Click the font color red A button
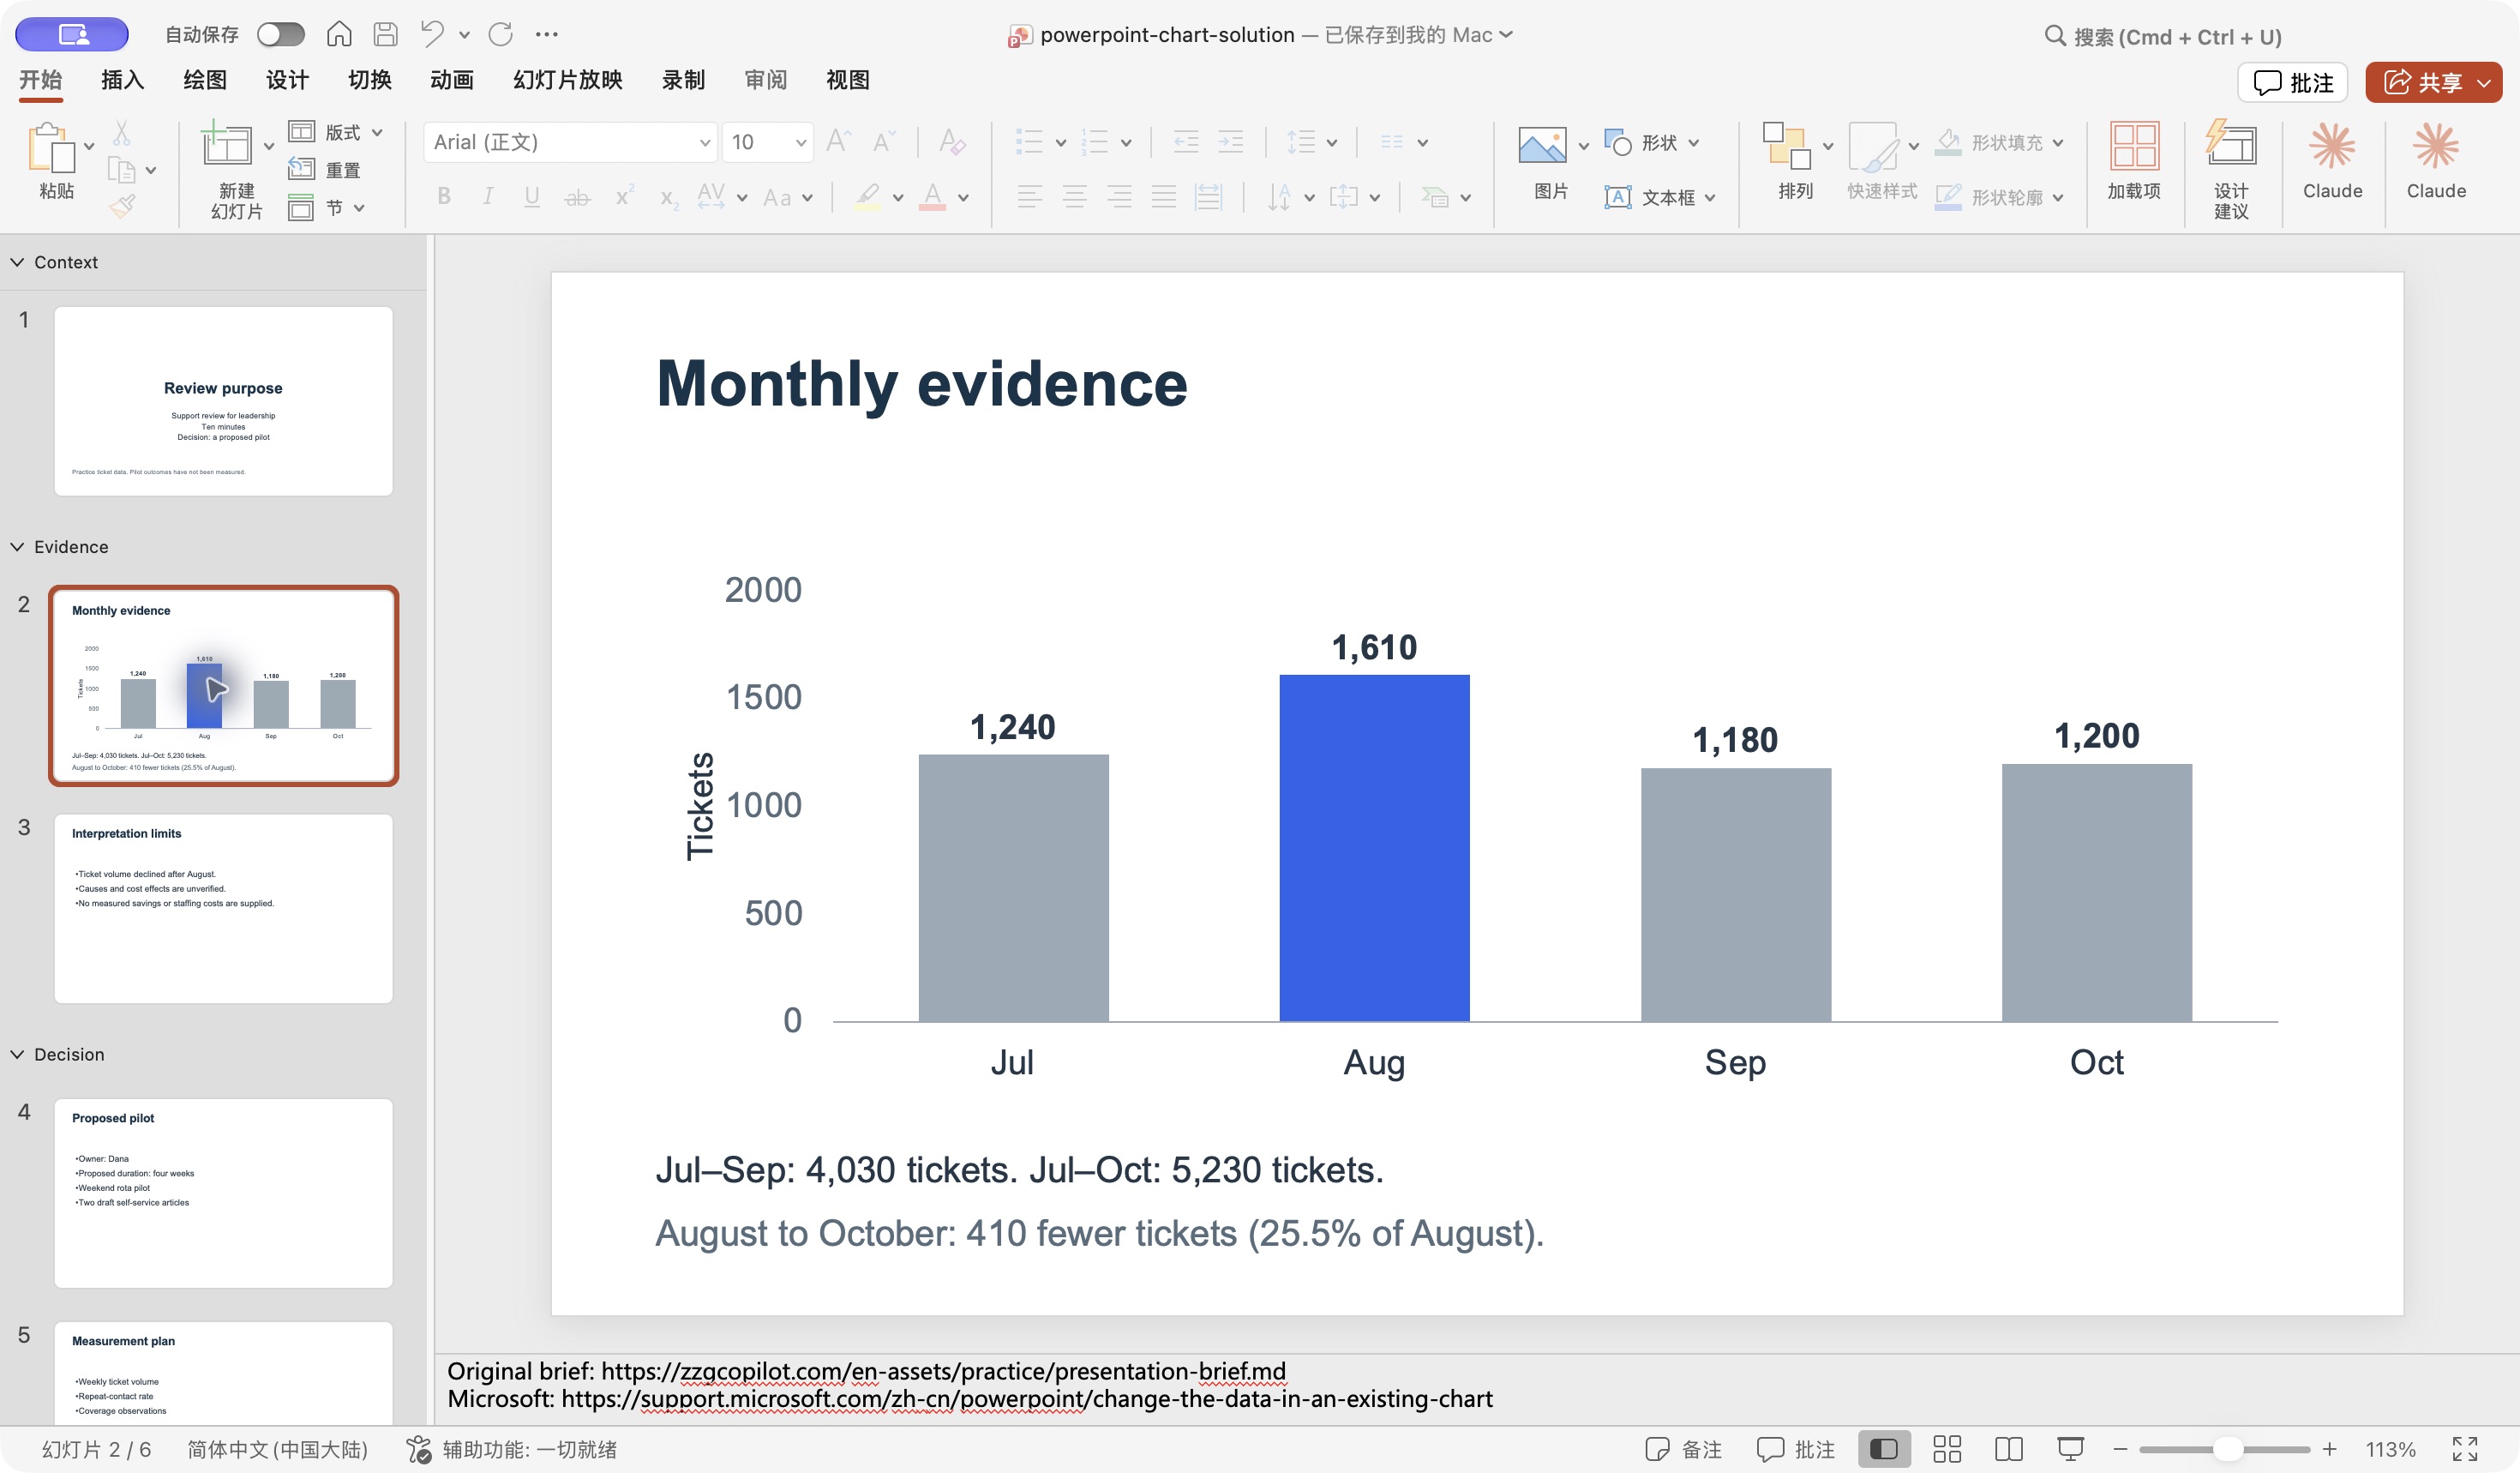Image resolution: width=2520 pixels, height=1473 pixels. click(x=933, y=197)
